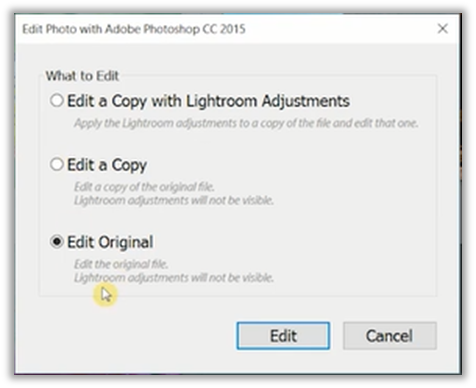Select the Edit a Copy with Lightroom Adjustments radio button

pos(57,100)
